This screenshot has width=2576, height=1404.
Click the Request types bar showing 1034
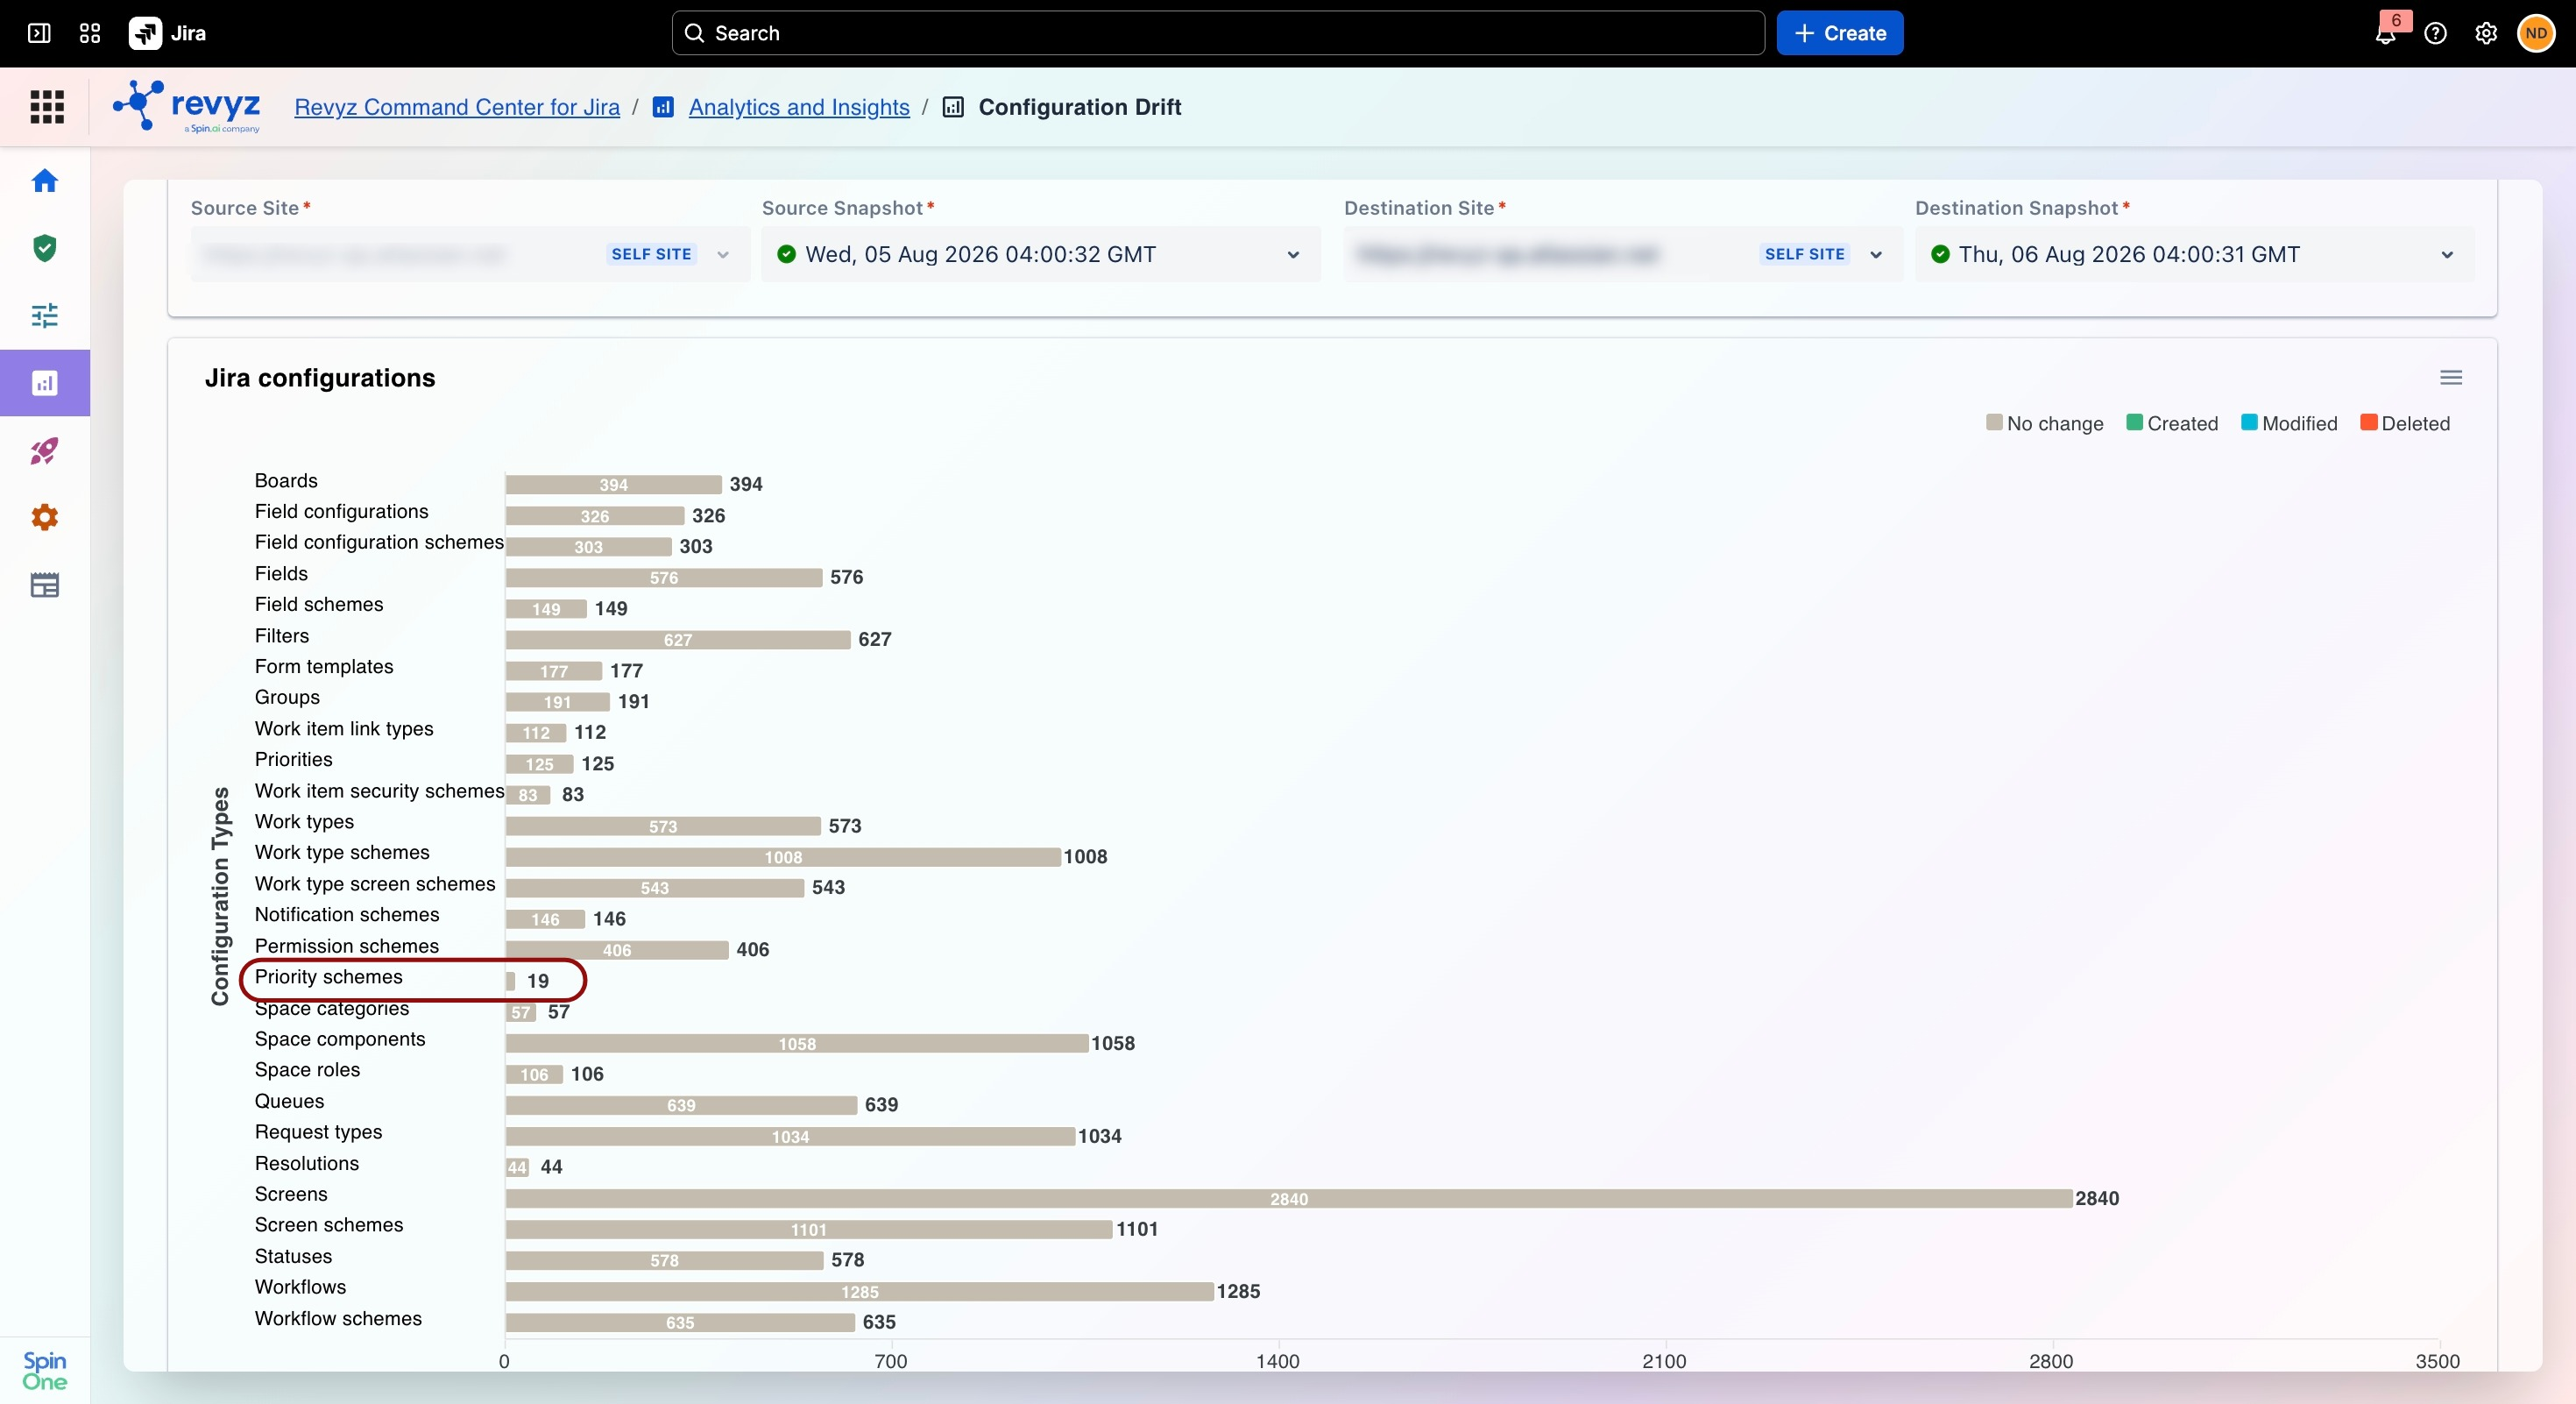(x=790, y=1136)
